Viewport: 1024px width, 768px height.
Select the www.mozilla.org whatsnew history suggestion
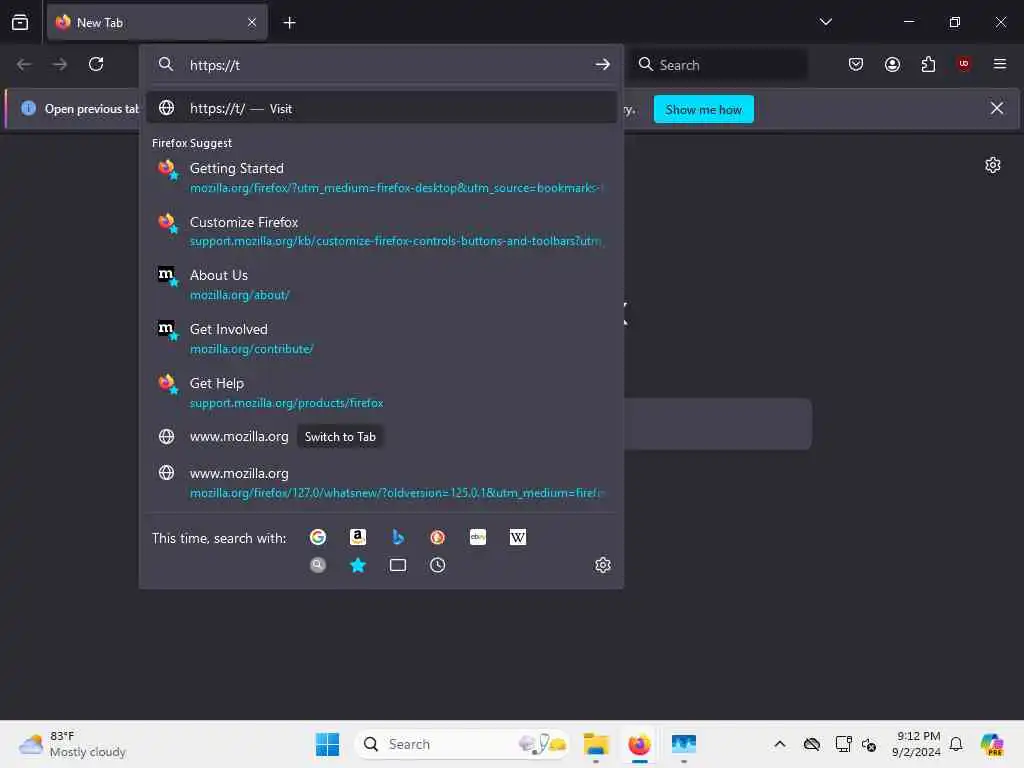click(381, 483)
